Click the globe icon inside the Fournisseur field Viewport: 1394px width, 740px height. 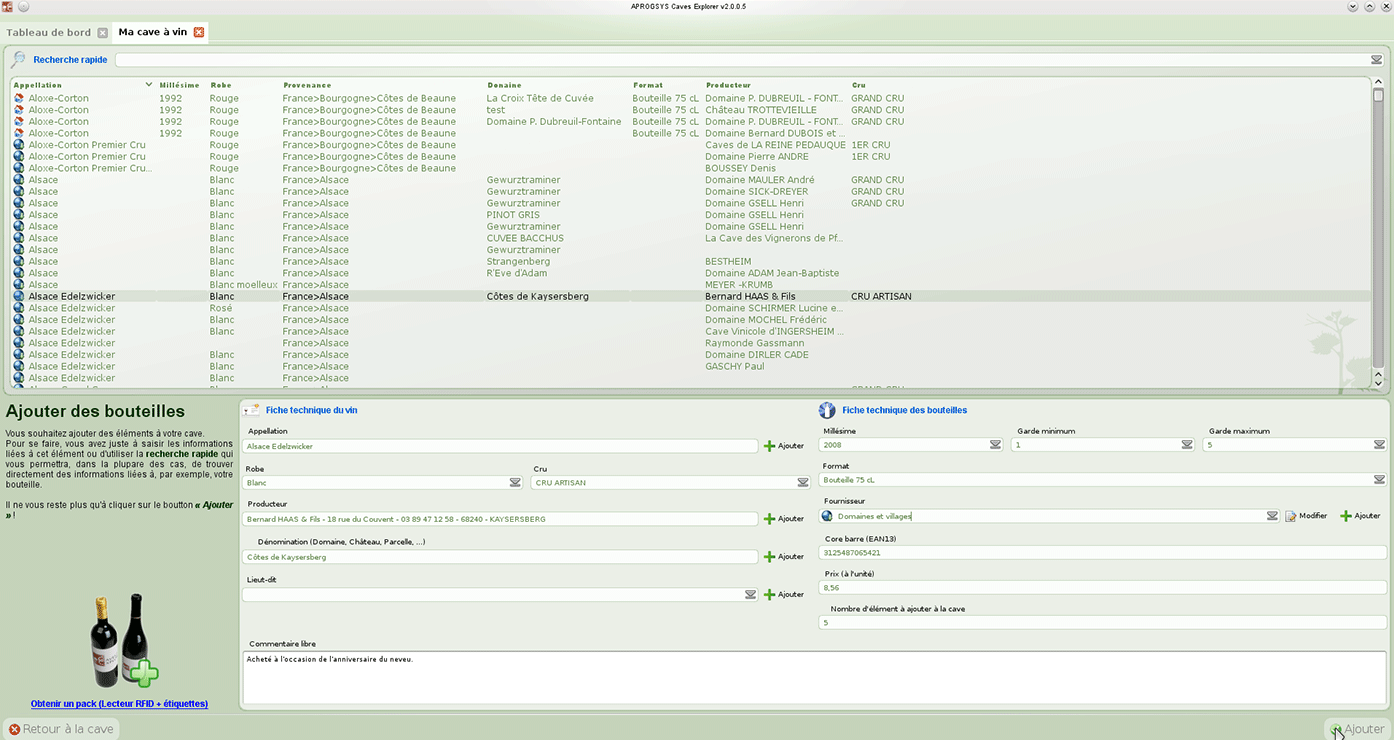click(827, 517)
